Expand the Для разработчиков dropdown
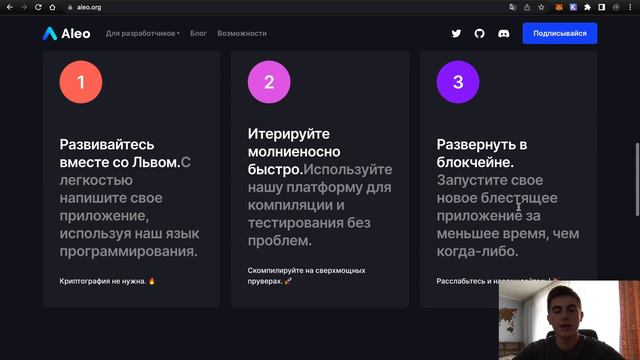This screenshot has height=360, width=640. click(142, 33)
